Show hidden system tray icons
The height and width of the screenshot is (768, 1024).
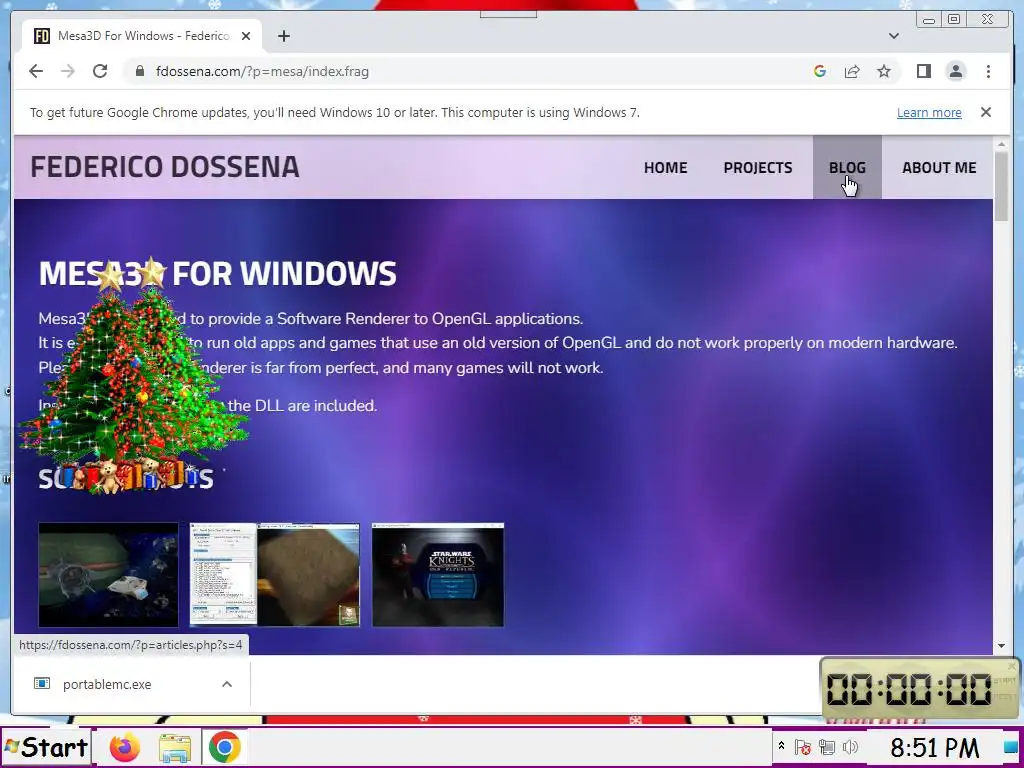[x=781, y=746]
